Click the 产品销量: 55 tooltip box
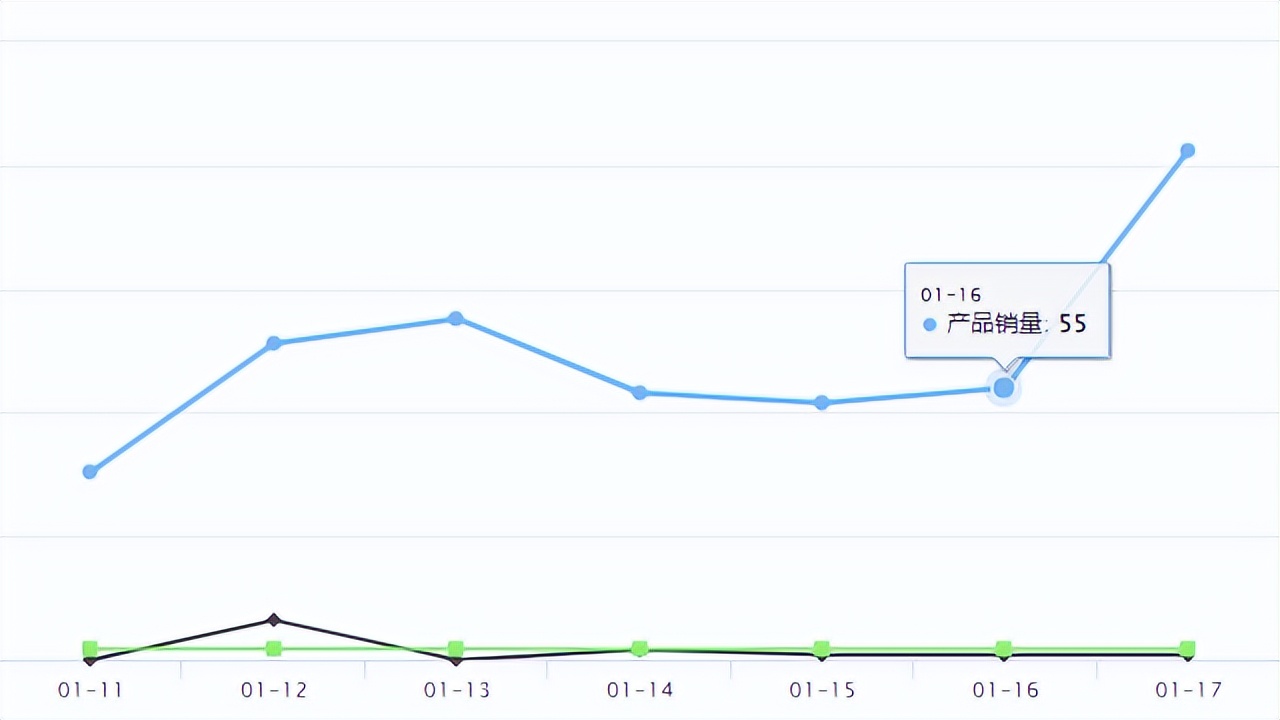 pyautogui.click(x=1007, y=310)
